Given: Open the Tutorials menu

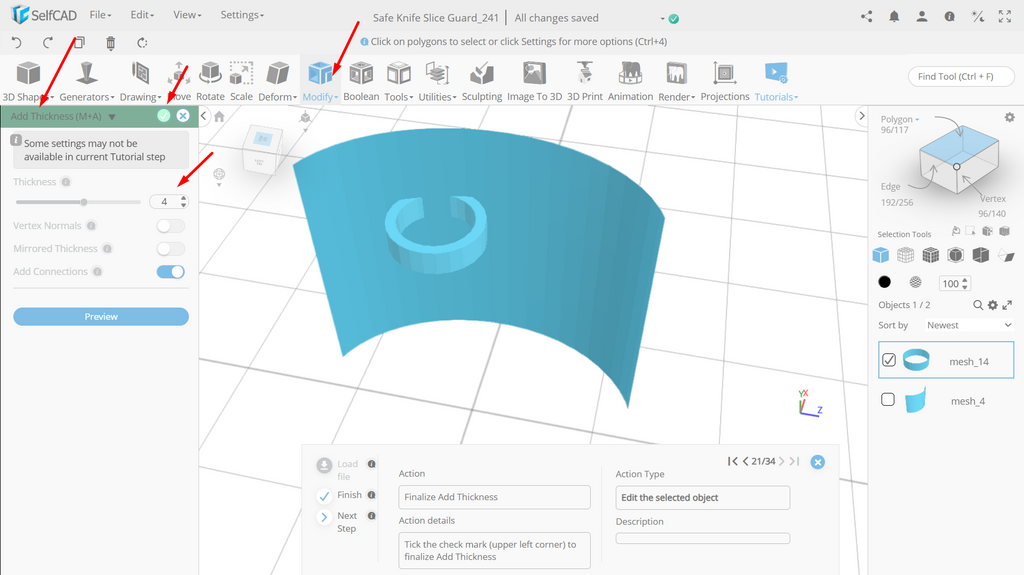Looking at the screenshot, I should (x=776, y=81).
